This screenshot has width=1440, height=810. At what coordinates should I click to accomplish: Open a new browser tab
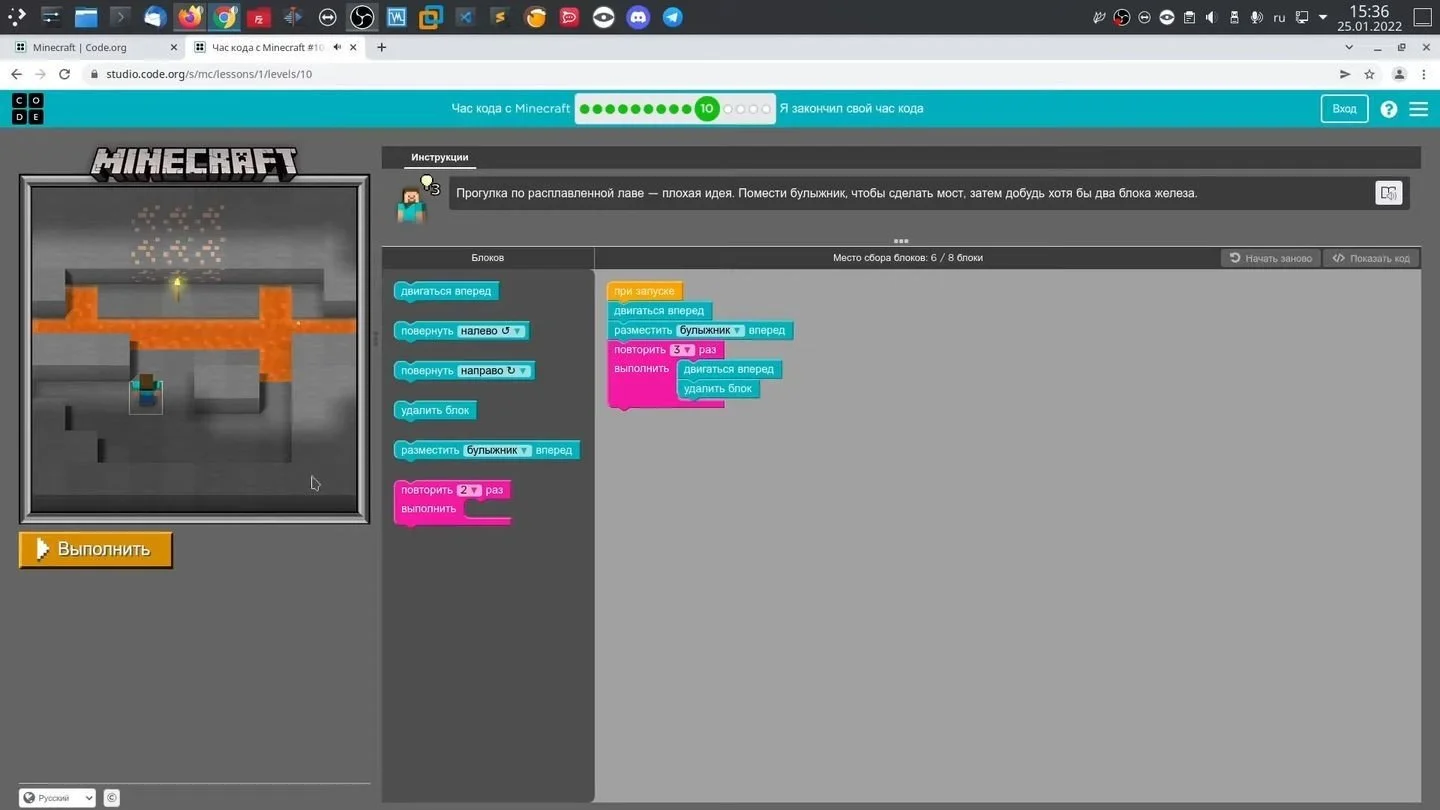(381, 47)
